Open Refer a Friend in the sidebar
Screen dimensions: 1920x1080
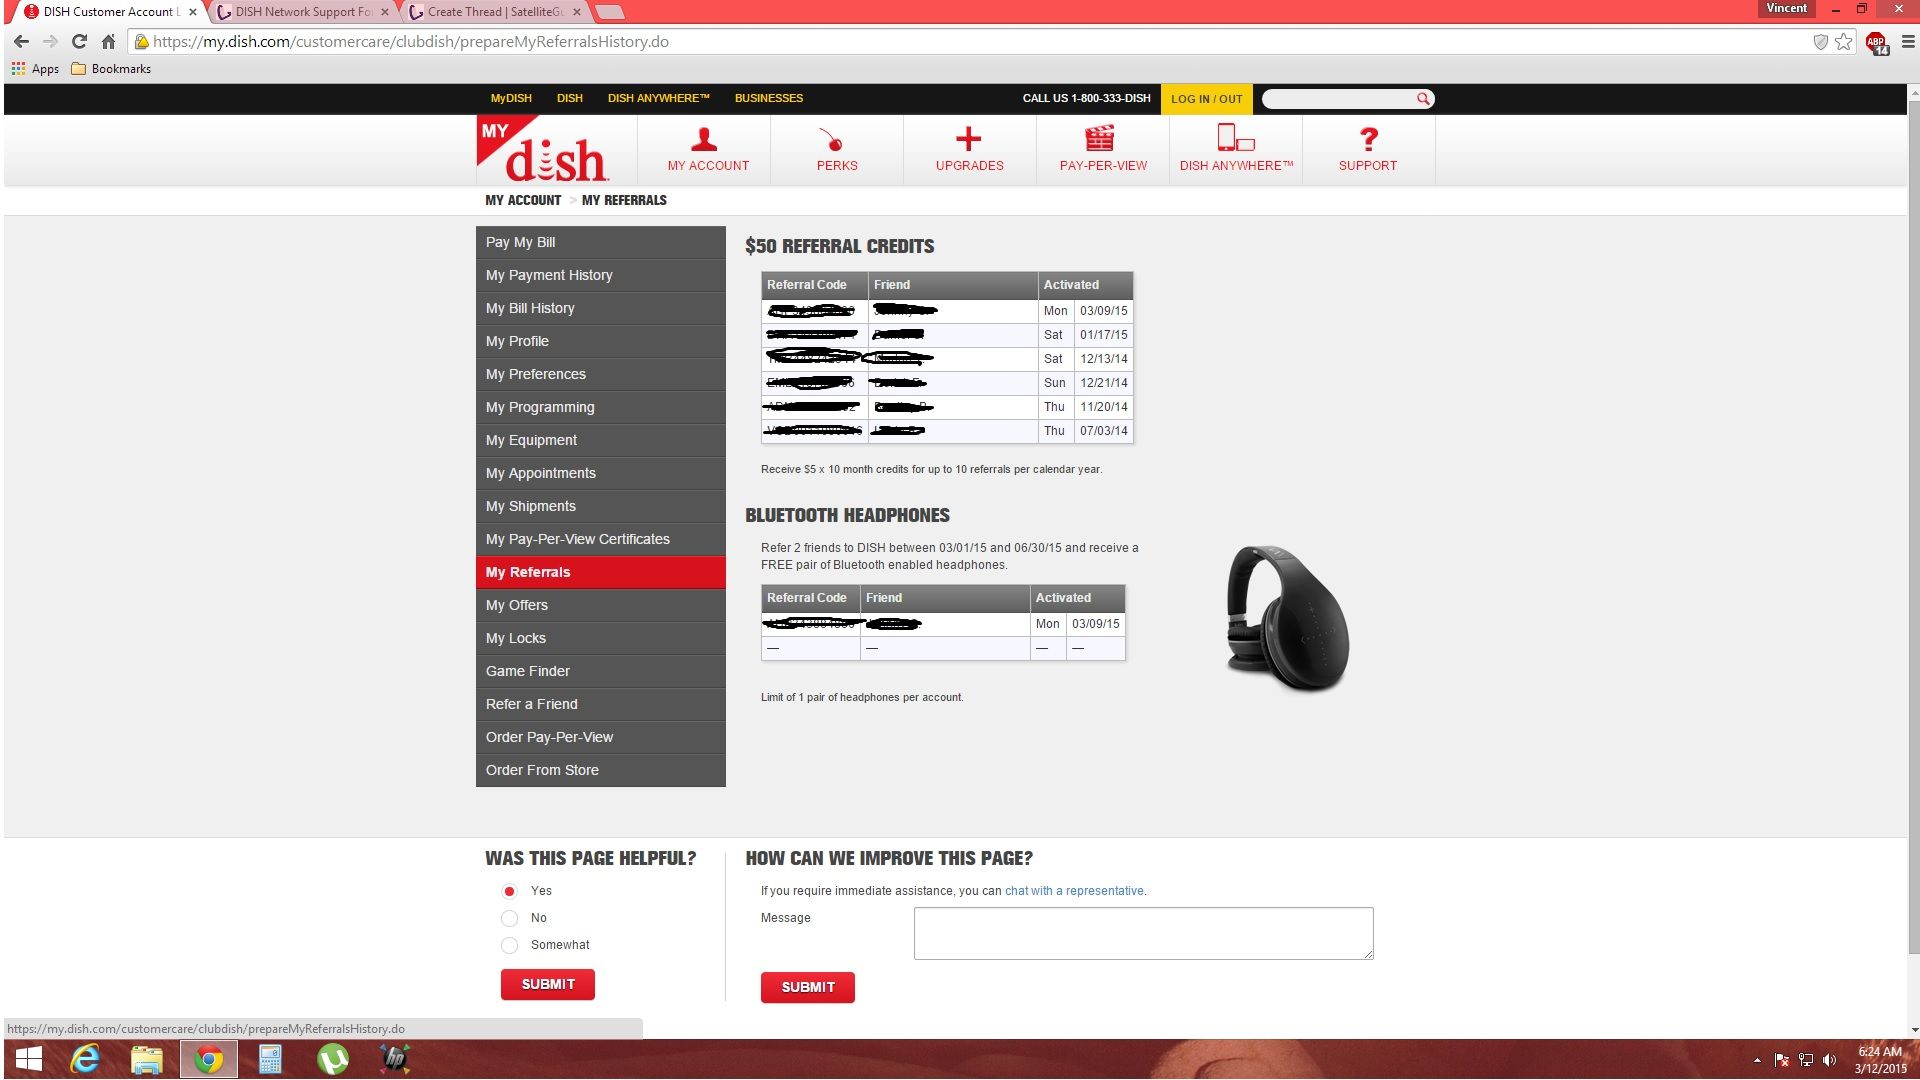click(601, 704)
